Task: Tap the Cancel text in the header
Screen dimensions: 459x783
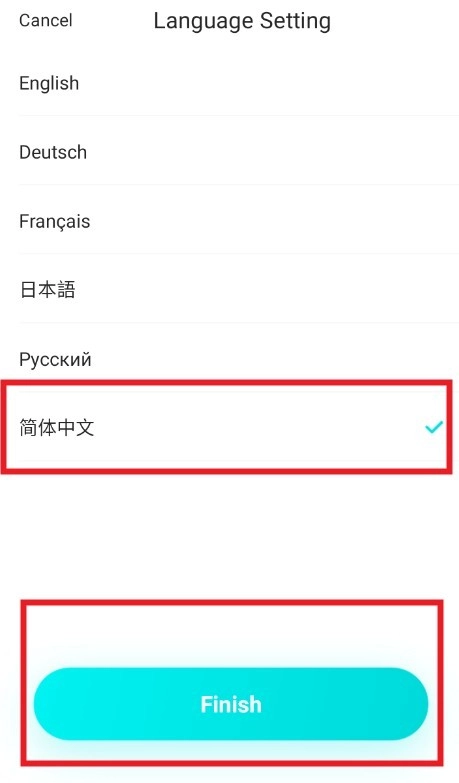Action: coord(45,20)
